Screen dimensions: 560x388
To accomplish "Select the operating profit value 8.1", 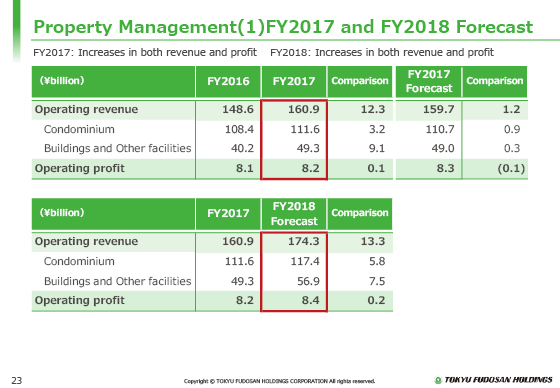I will point(245,168).
